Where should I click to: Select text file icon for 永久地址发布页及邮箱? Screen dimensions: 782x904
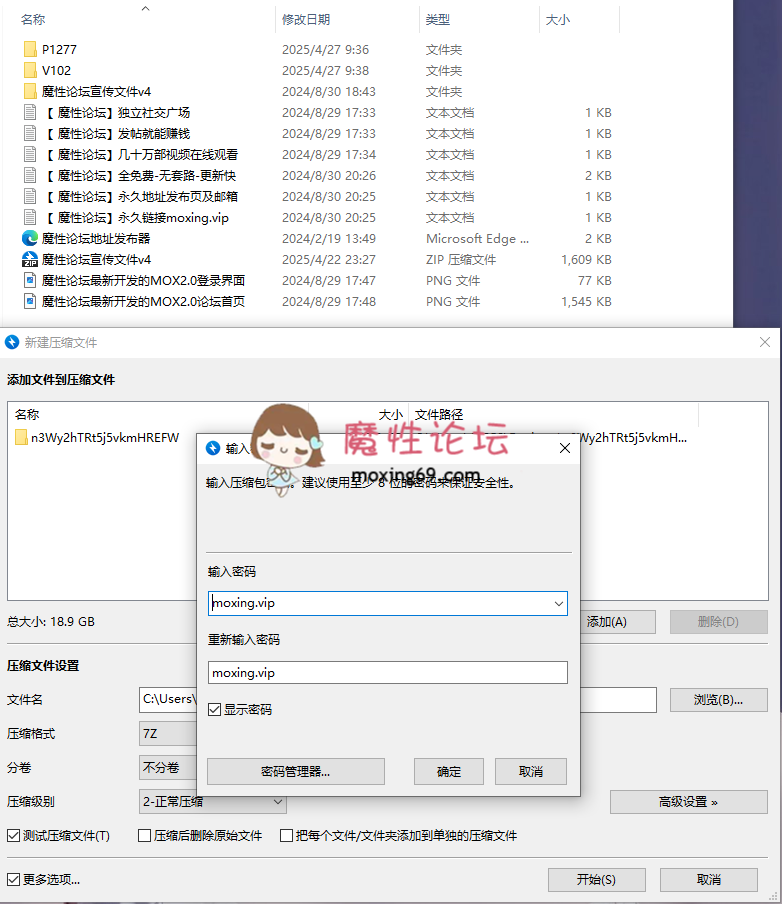(30, 197)
